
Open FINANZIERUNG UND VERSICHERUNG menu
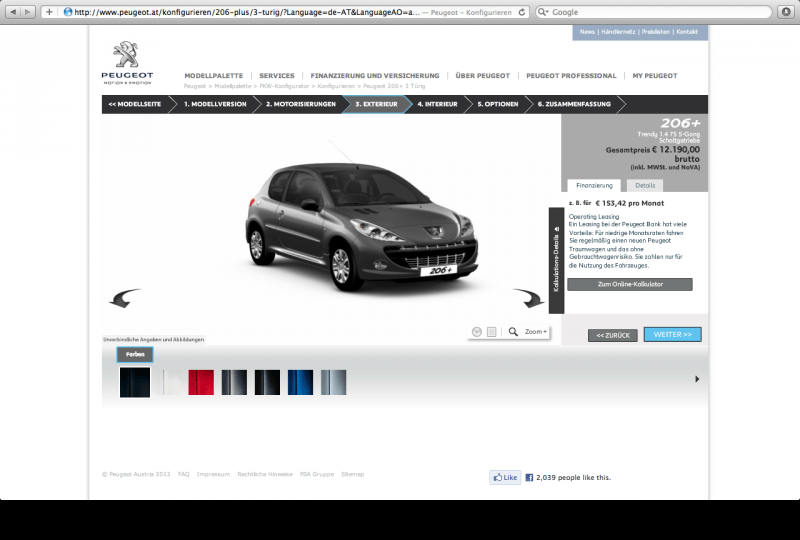pos(375,76)
